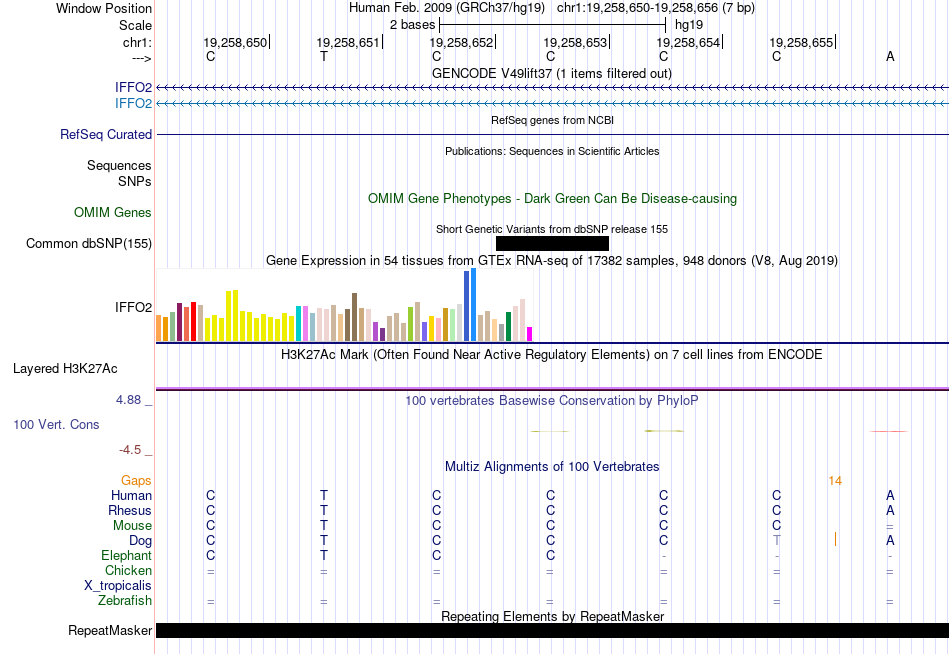Open the IFFO2 label beside GTEx bar chart
The height and width of the screenshot is (654, 950).
[x=133, y=307]
